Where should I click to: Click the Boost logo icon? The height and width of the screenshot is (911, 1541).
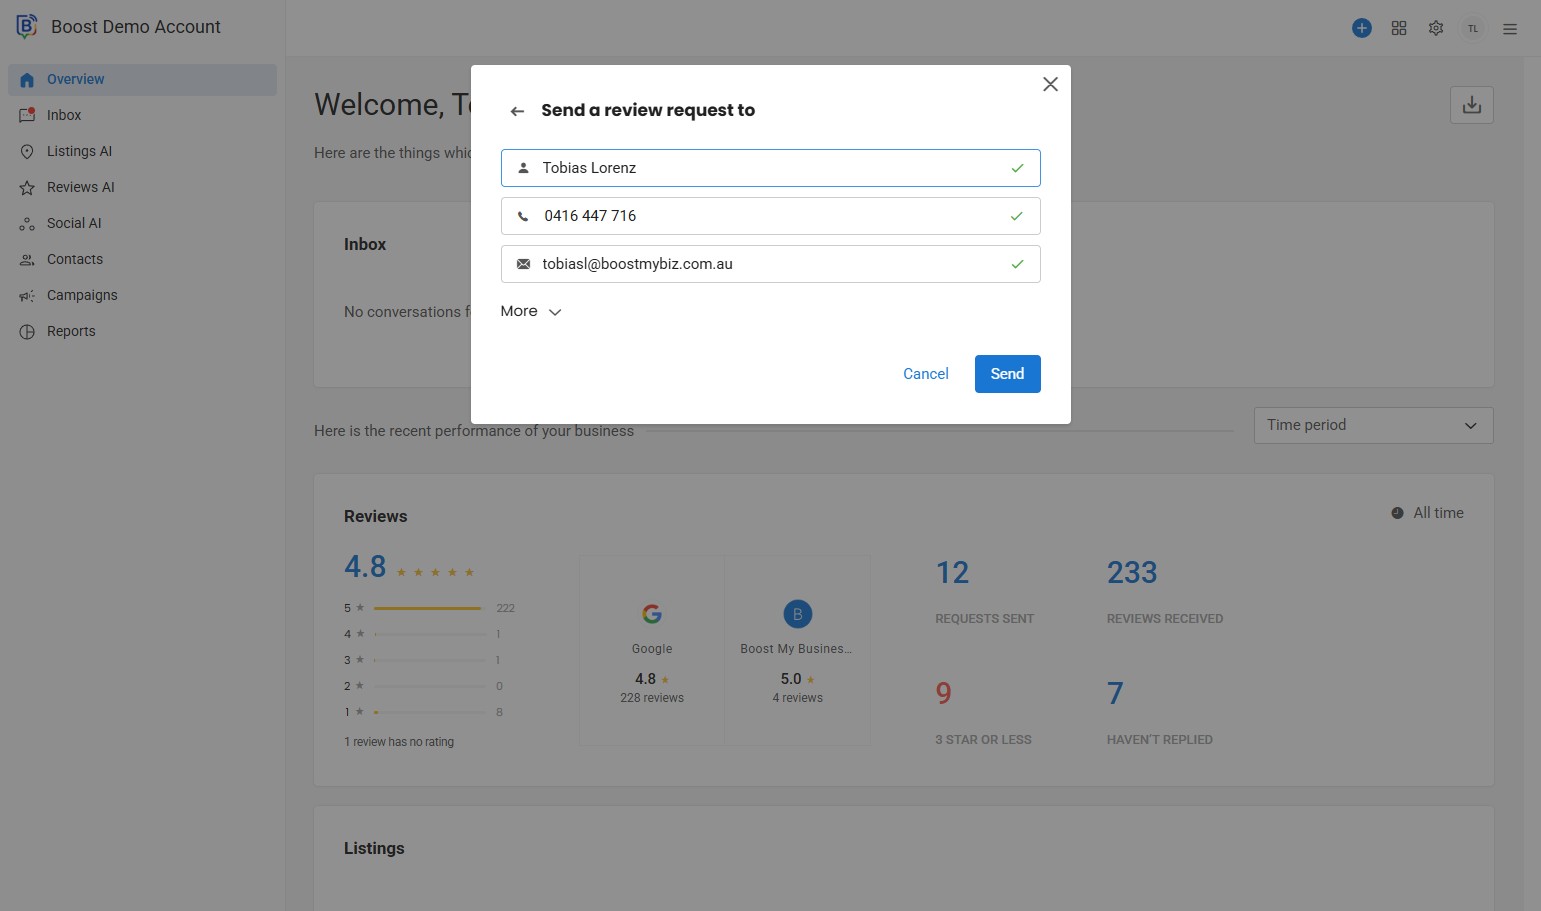(26, 27)
